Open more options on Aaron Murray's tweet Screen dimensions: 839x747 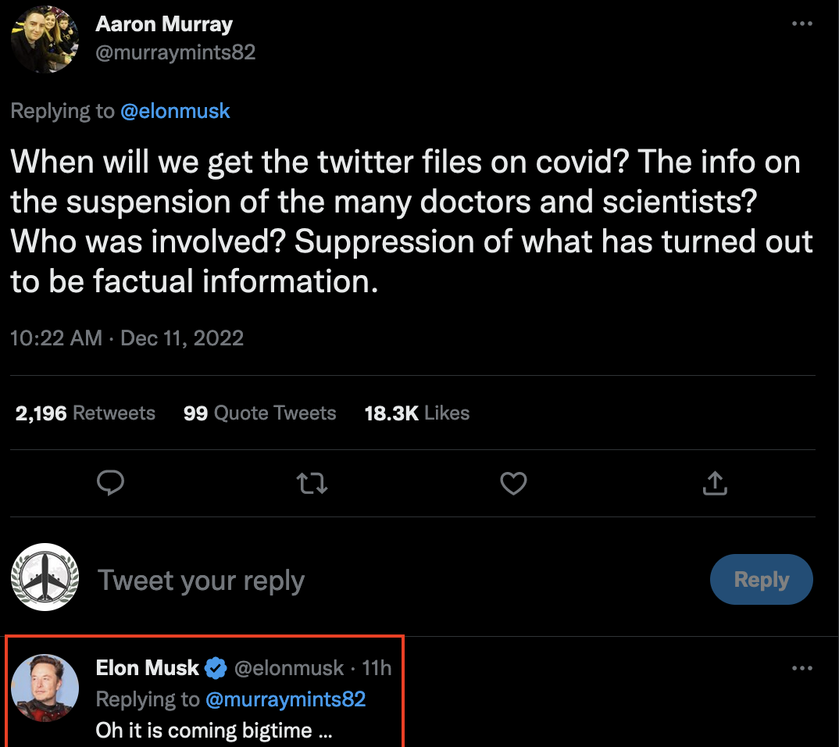pyautogui.click(x=802, y=24)
